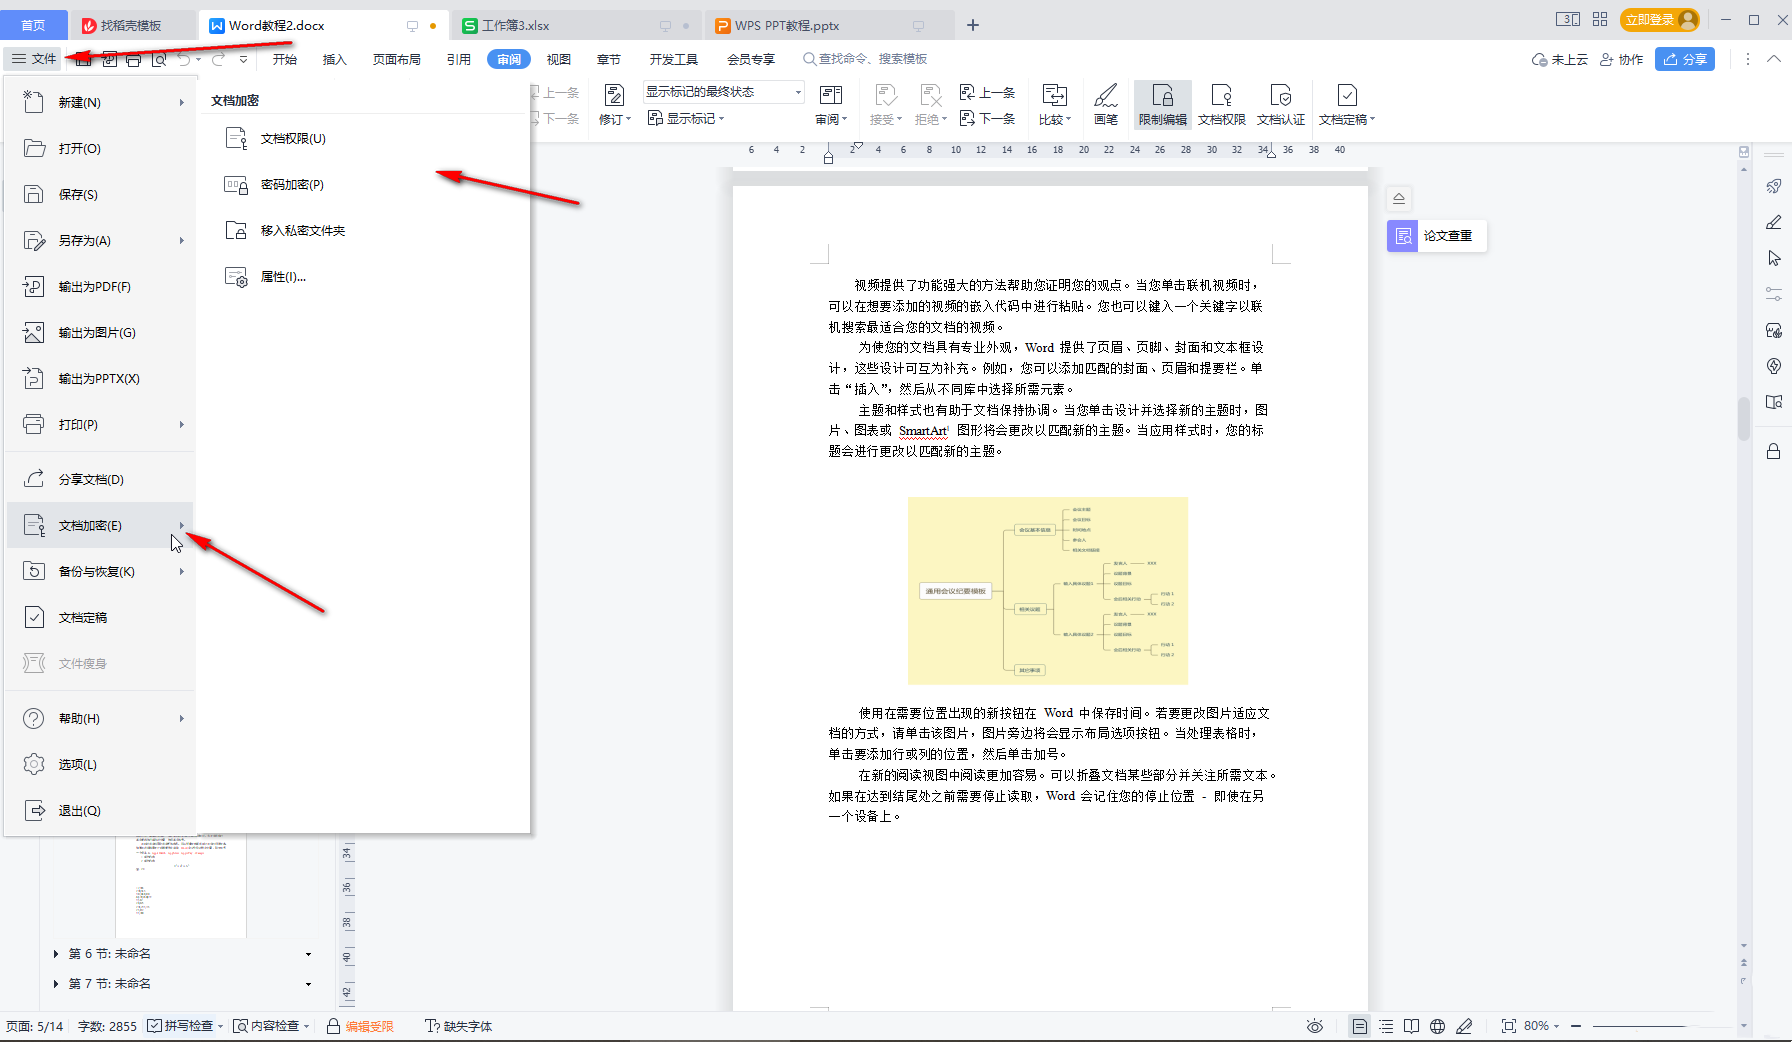Select 文档定稿 in file menu

(x=99, y=617)
